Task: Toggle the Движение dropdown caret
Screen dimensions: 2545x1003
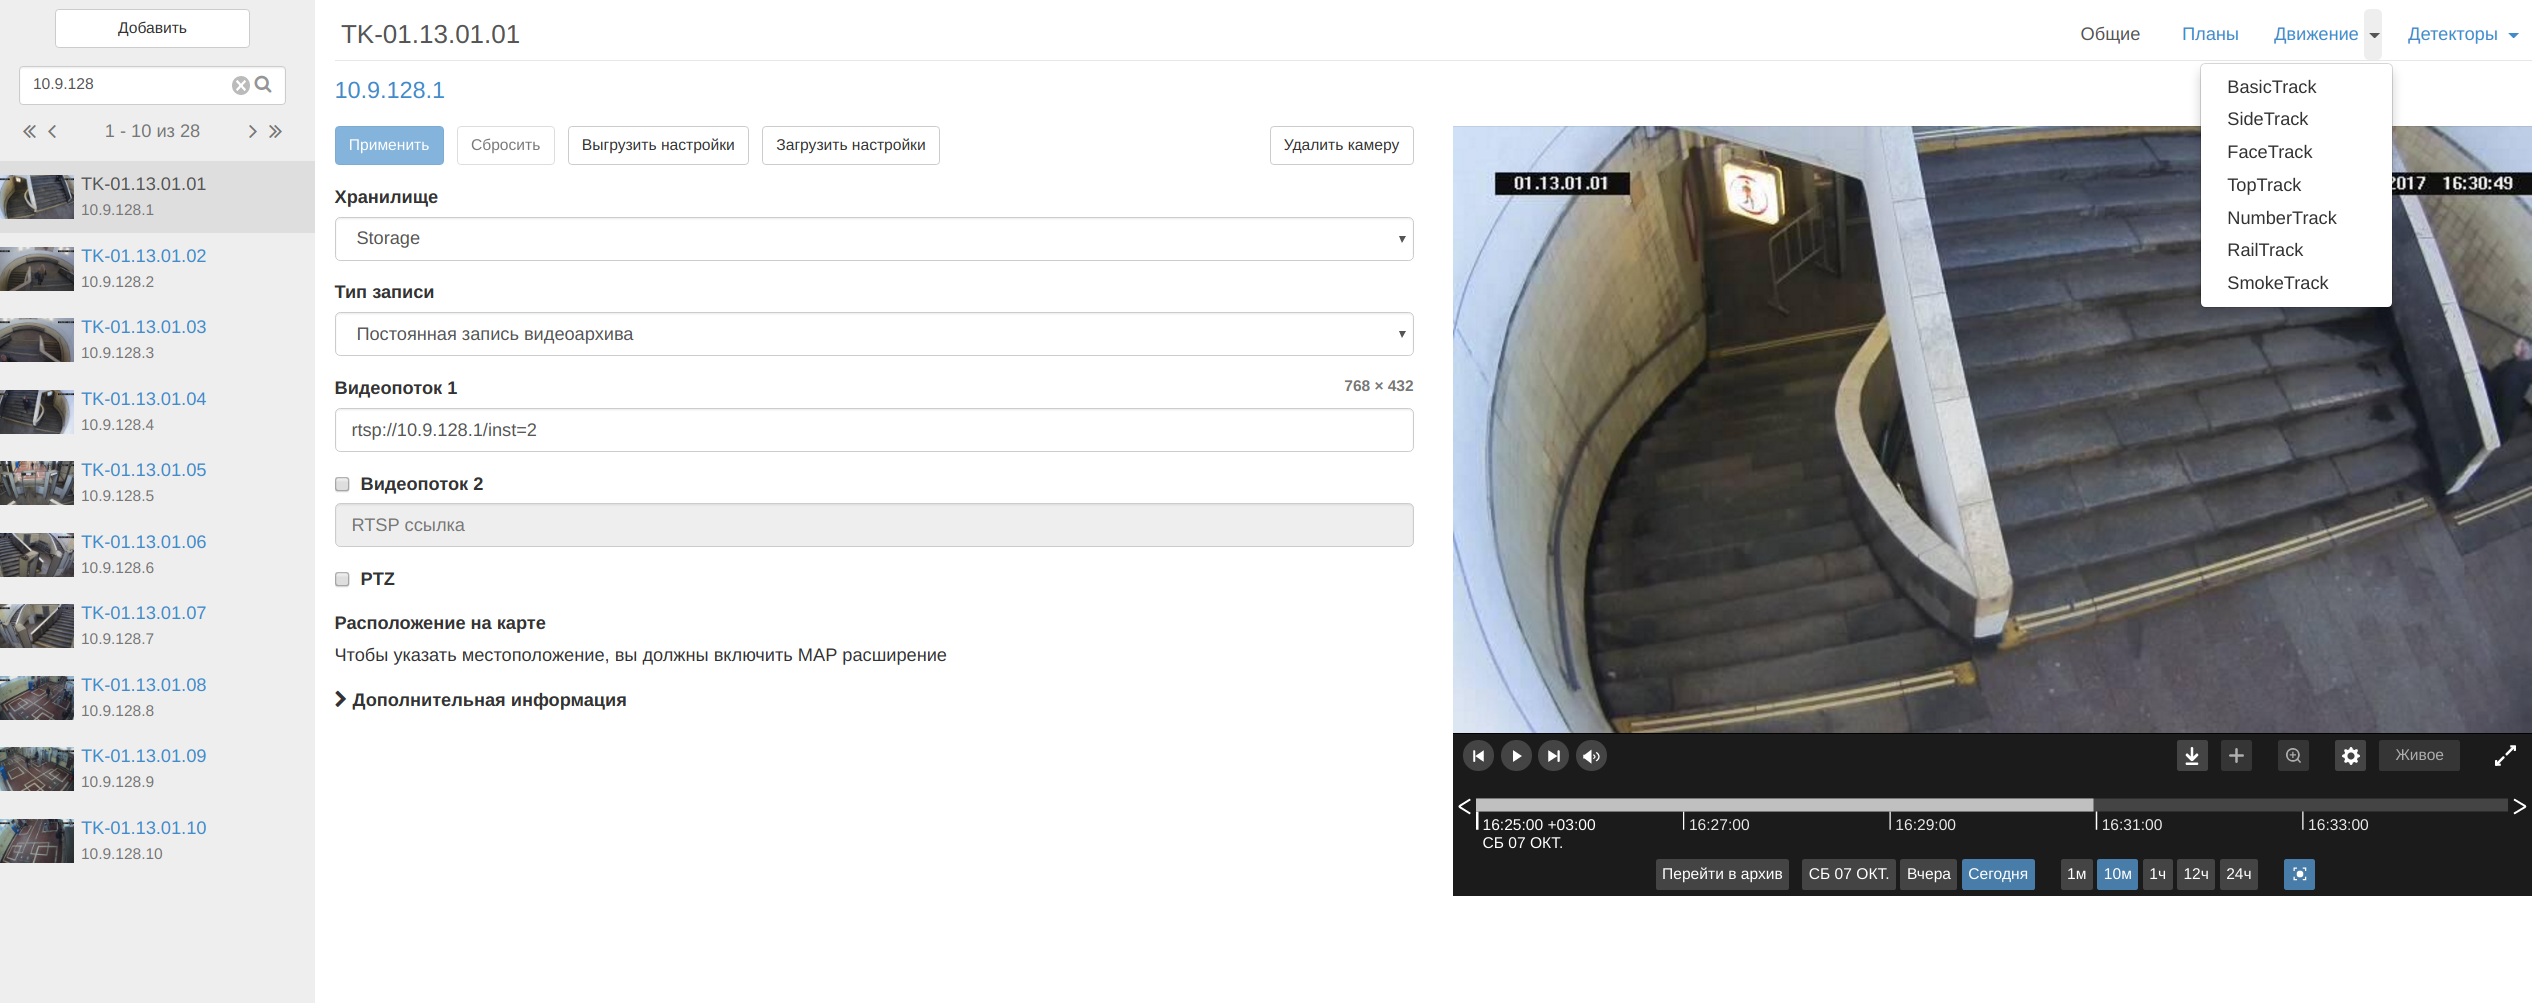Action: (x=2373, y=35)
